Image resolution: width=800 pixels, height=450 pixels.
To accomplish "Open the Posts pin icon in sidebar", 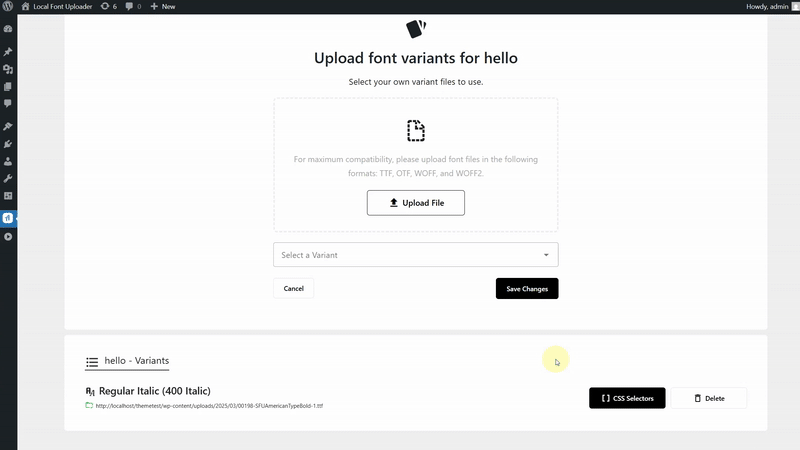I will (8, 52).
